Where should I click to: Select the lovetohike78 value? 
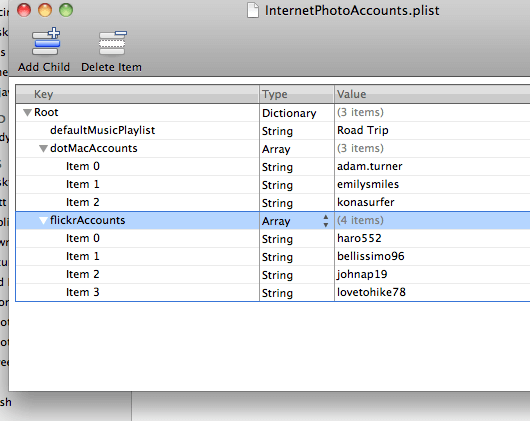tap(371, 292)
